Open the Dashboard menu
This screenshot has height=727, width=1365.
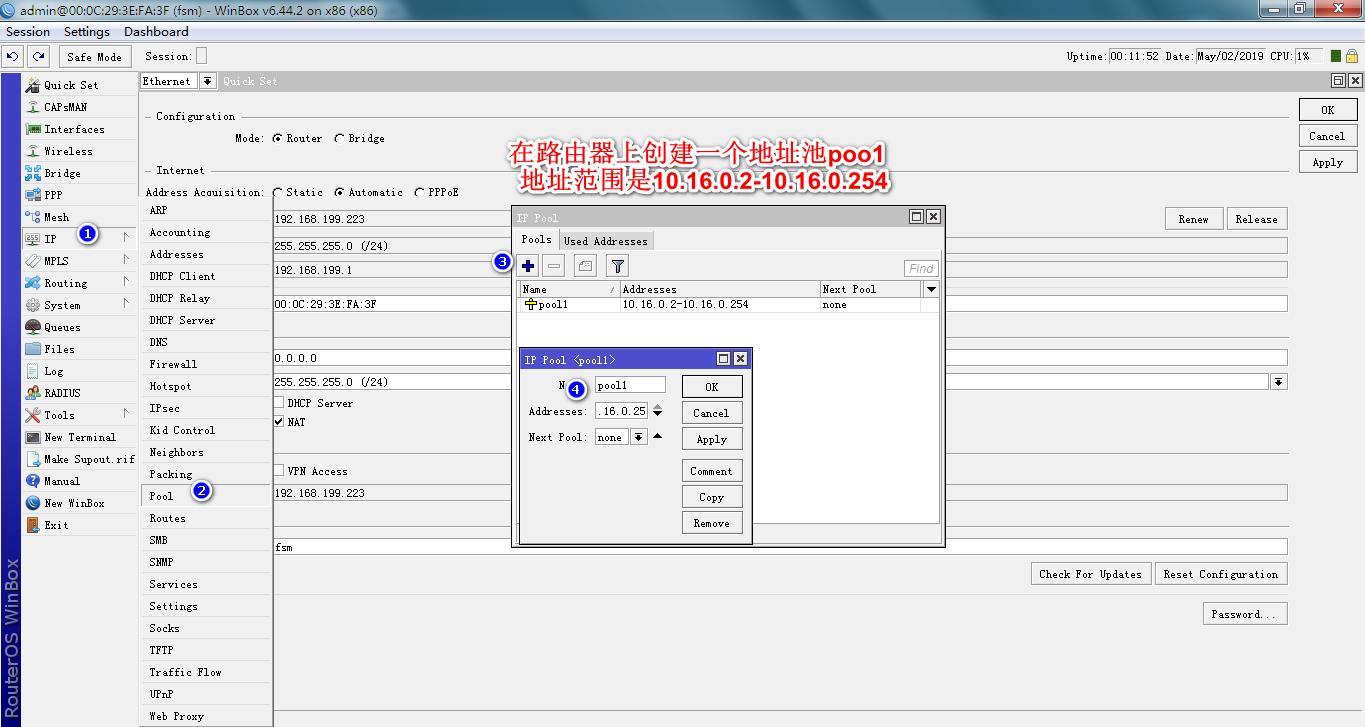[x=156, y=32]
